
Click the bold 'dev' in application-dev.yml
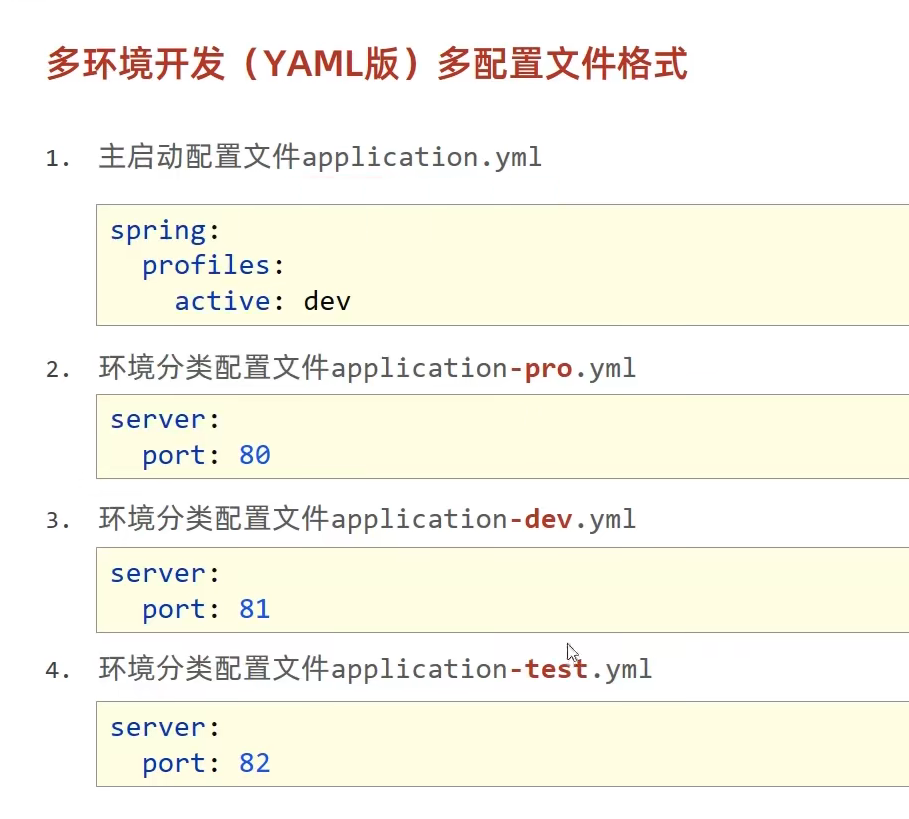pyautogui.click(x=548, y=519)
